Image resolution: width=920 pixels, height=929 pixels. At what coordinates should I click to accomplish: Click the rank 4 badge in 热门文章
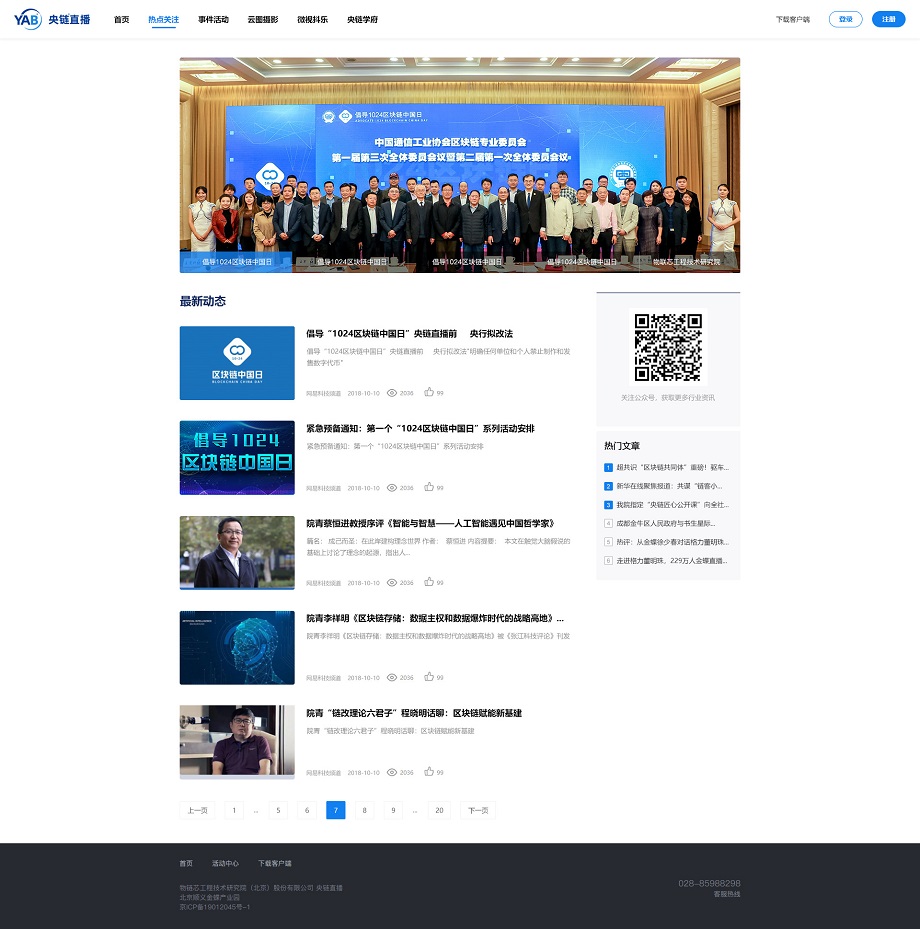pyautogui.click(x=608, y=523)
